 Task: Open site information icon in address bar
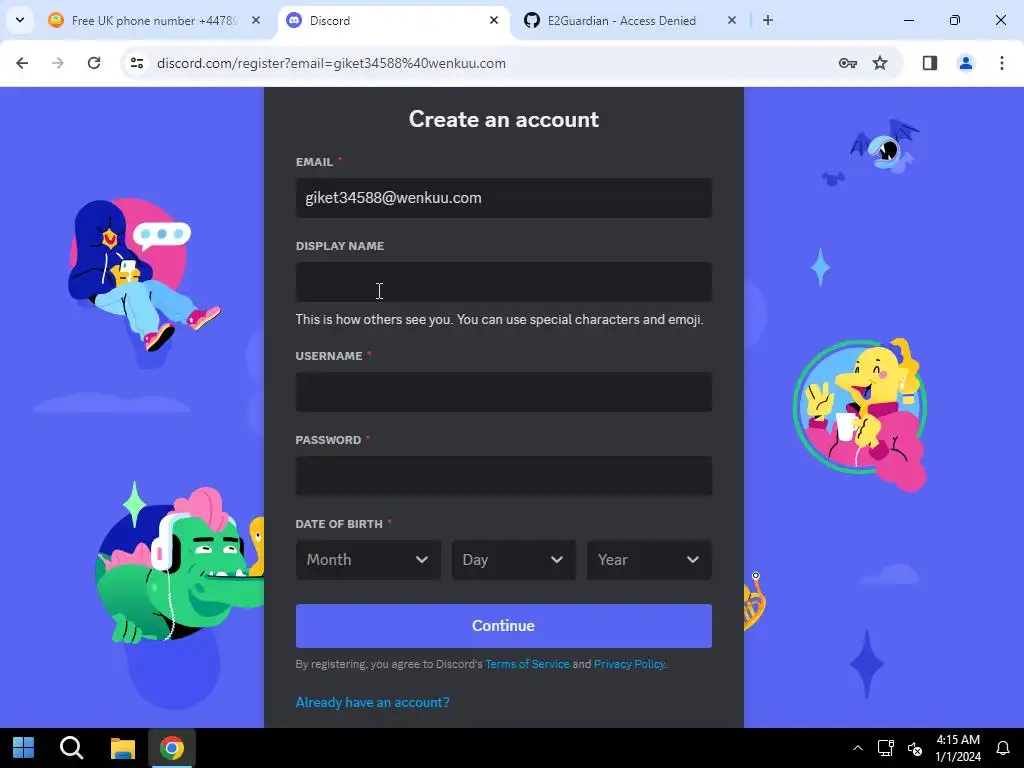coord(137,63)
